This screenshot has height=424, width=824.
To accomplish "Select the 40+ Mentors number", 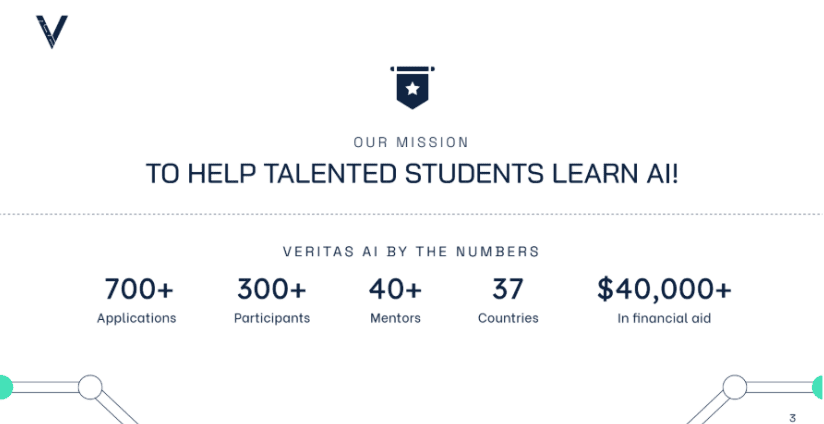I will coord(395,289).
